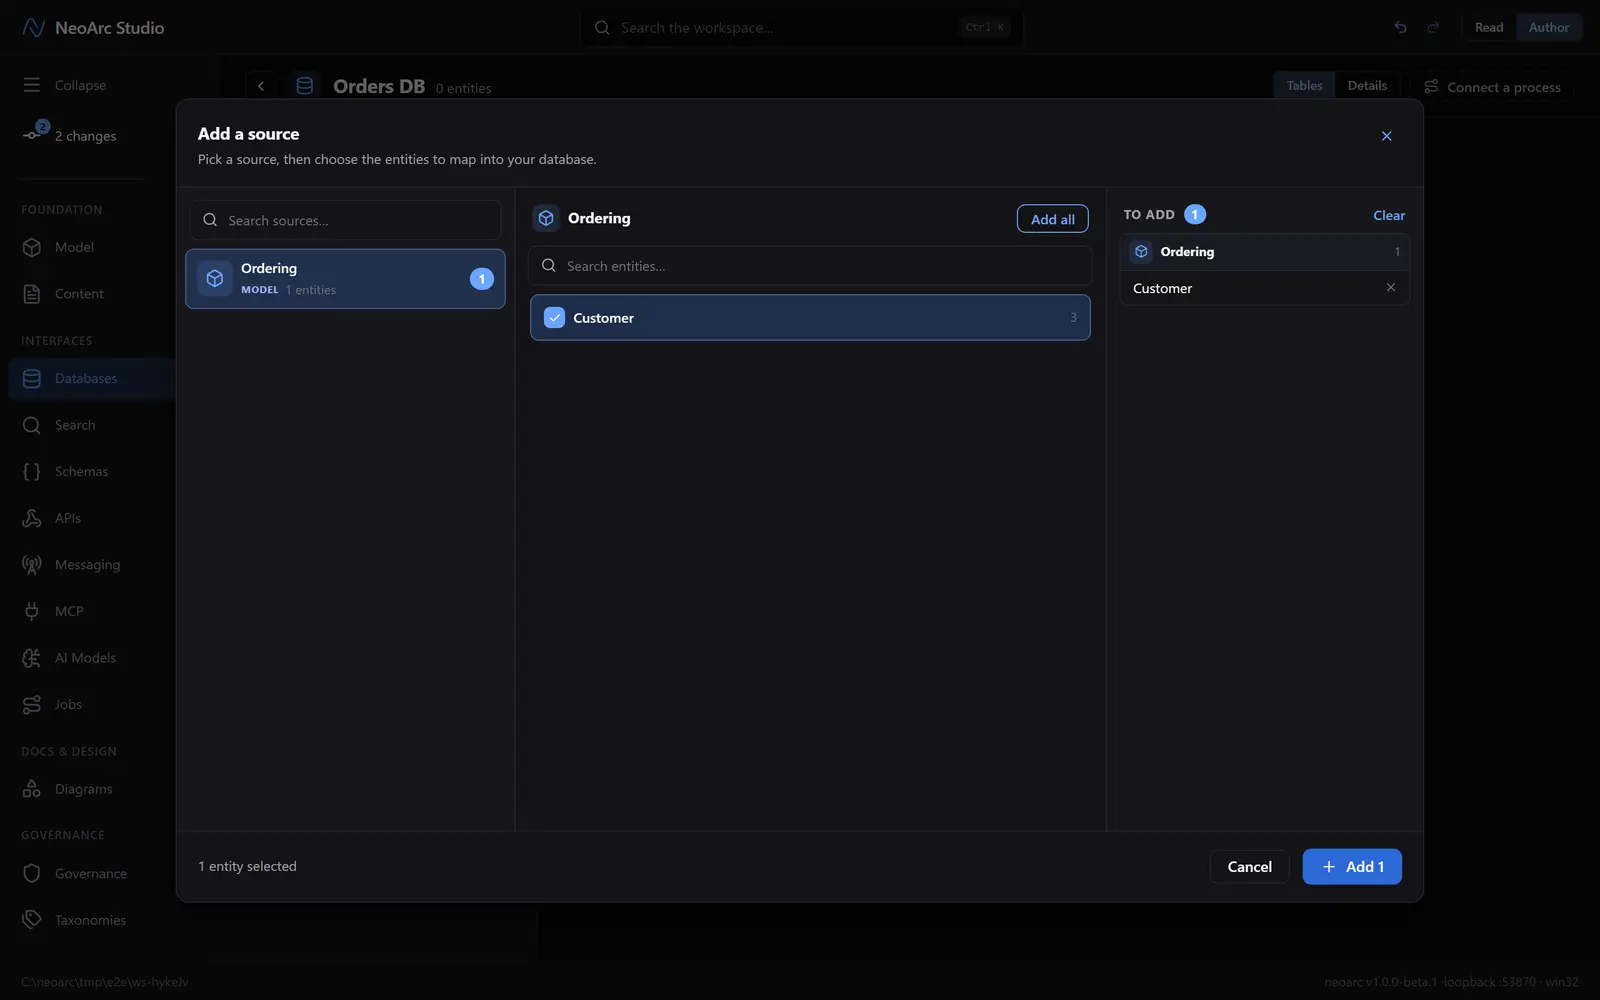Select the Databases sidebar icon
The image size is (1600, 1000).
(32, 379)
